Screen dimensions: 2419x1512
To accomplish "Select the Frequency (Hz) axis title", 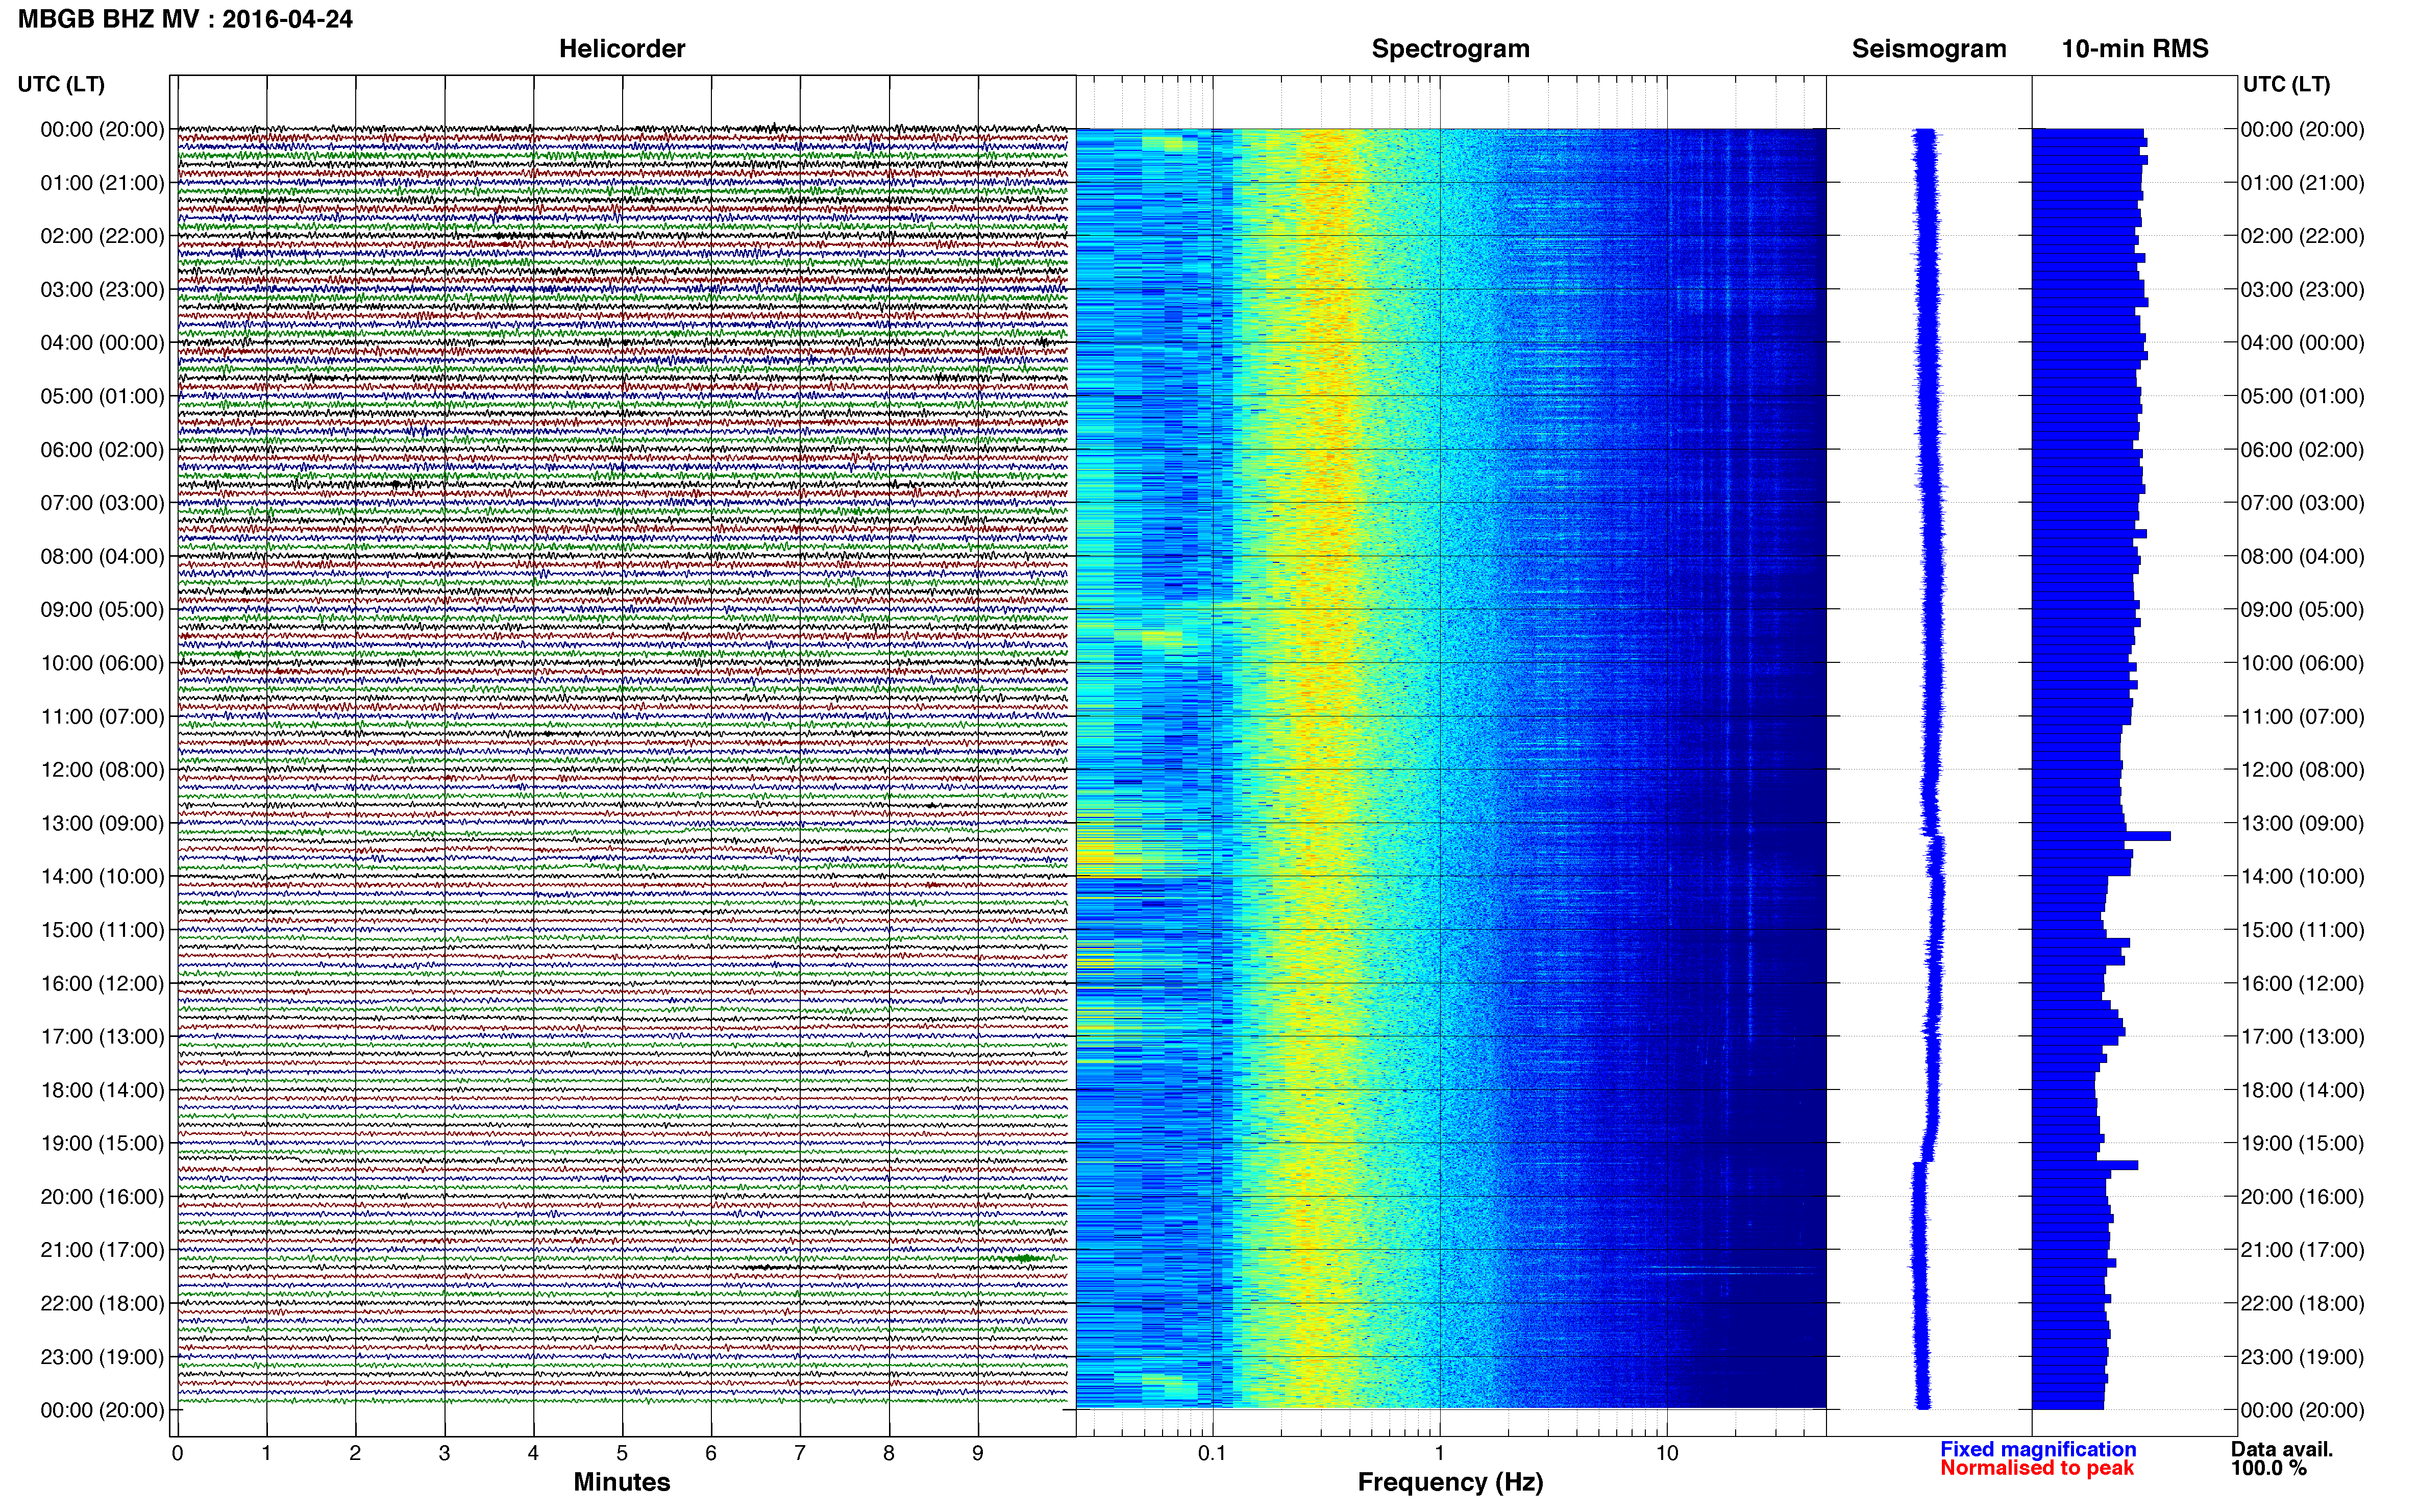I will (1450, 1482).
